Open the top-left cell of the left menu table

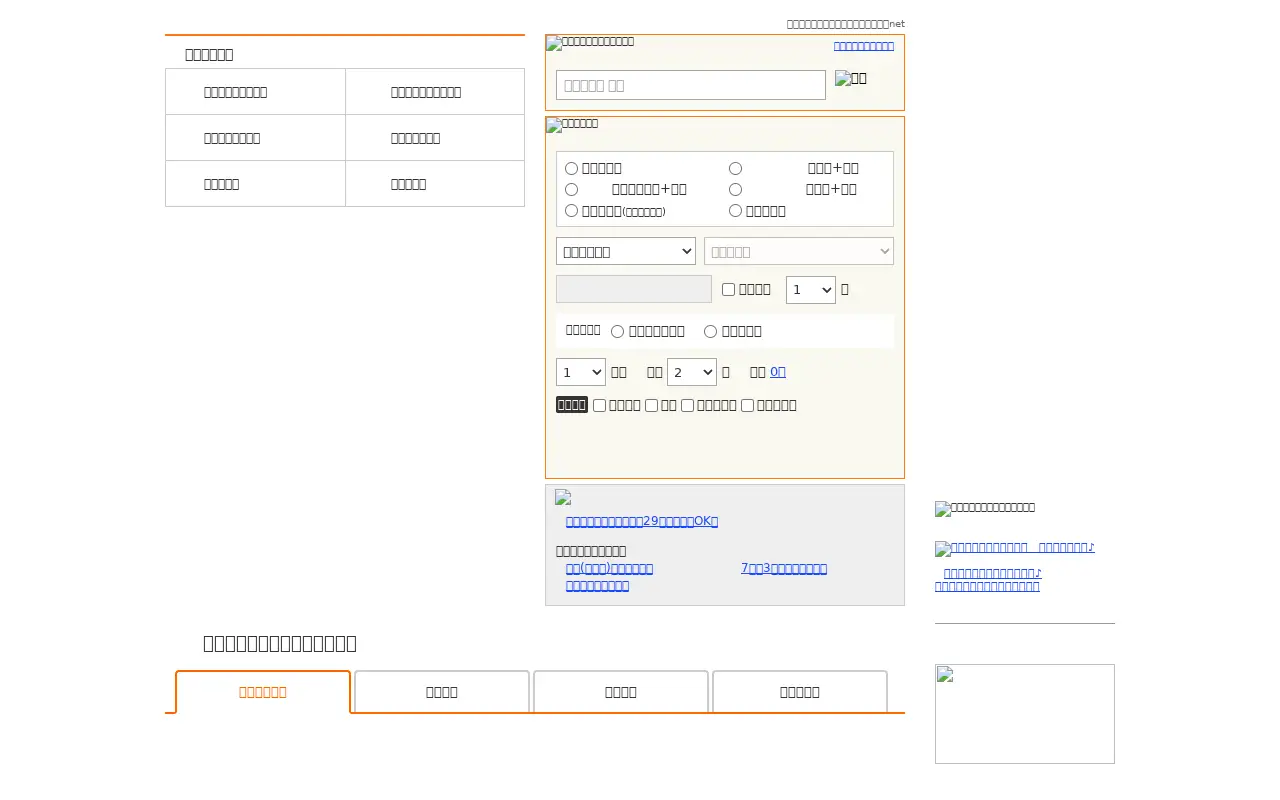(255, 92)
